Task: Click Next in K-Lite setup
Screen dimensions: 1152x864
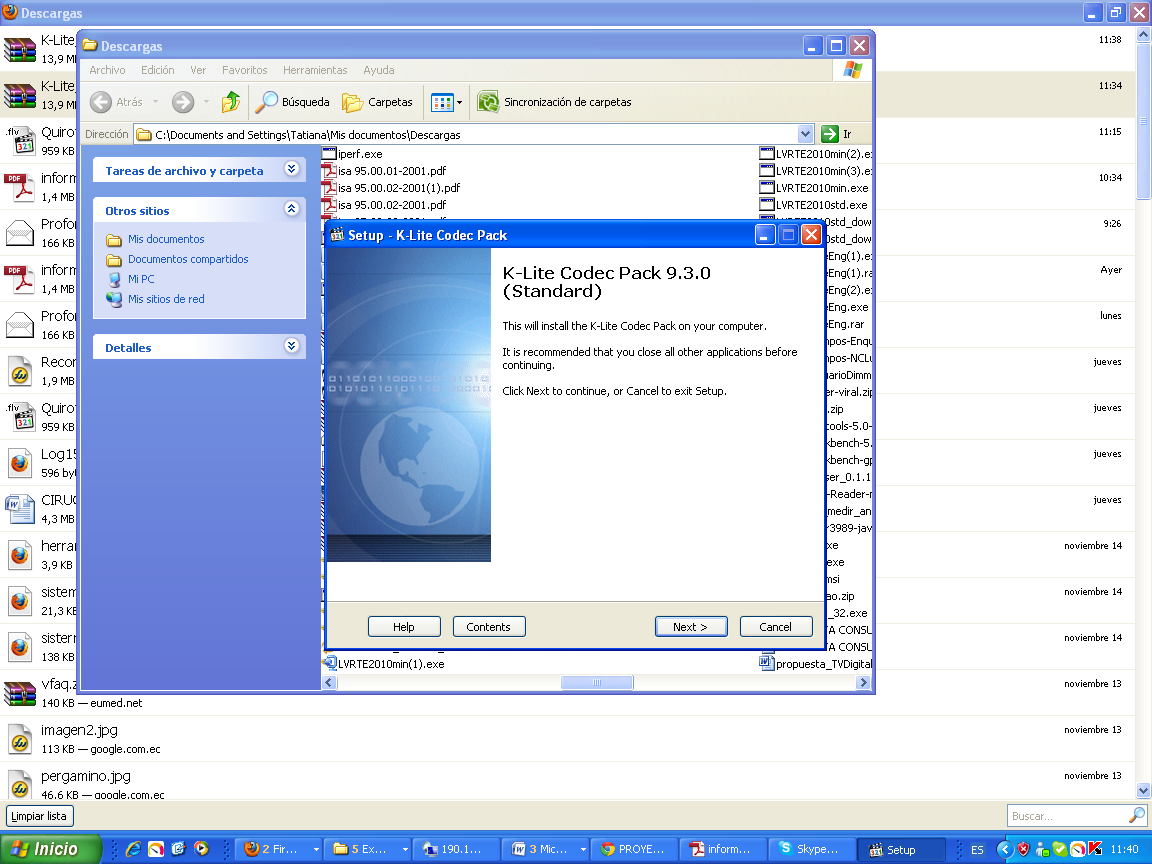Action: tap(691, 627)
